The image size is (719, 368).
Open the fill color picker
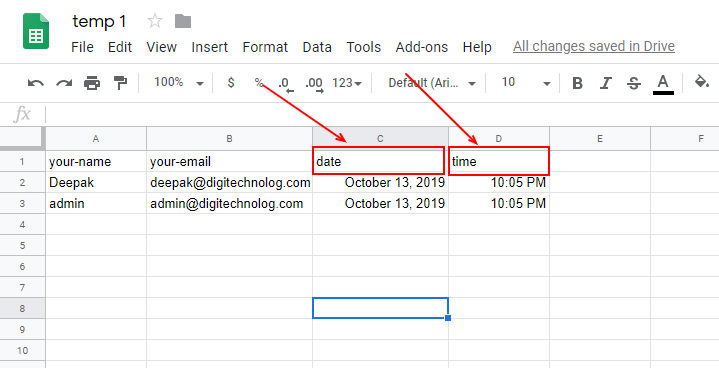(x=702, y=82)
